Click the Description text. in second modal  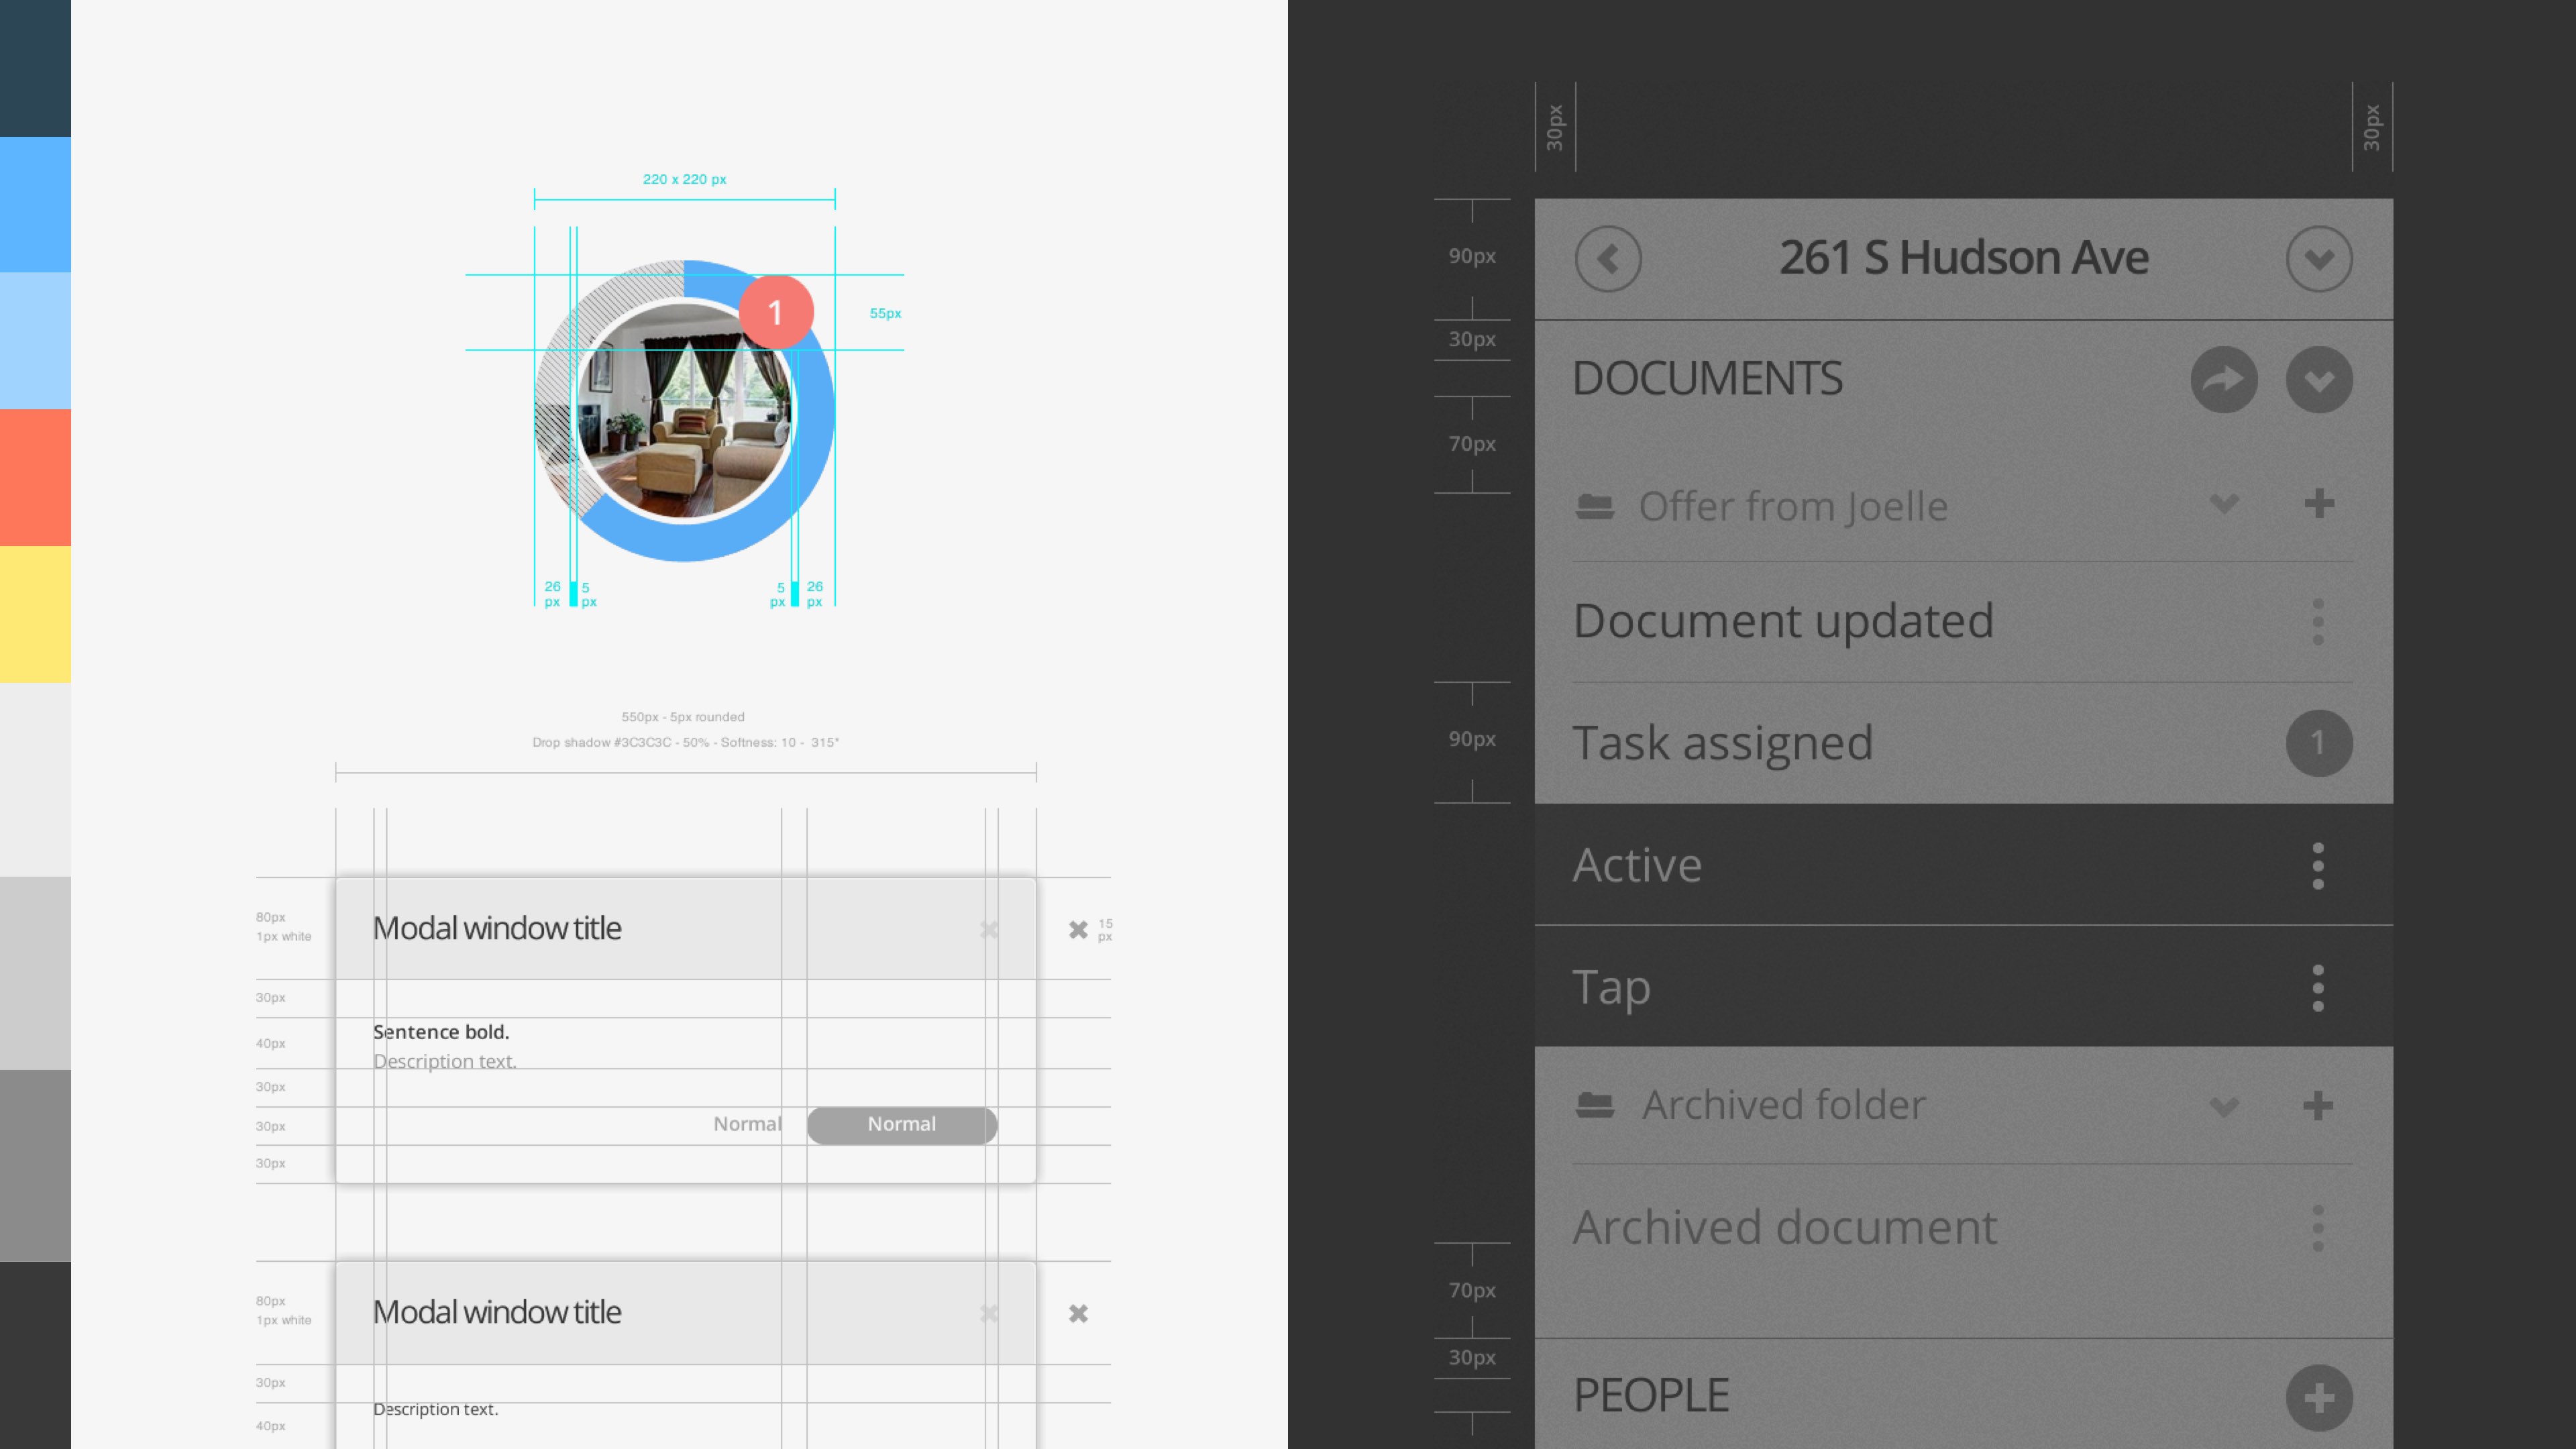[435, 1409]
